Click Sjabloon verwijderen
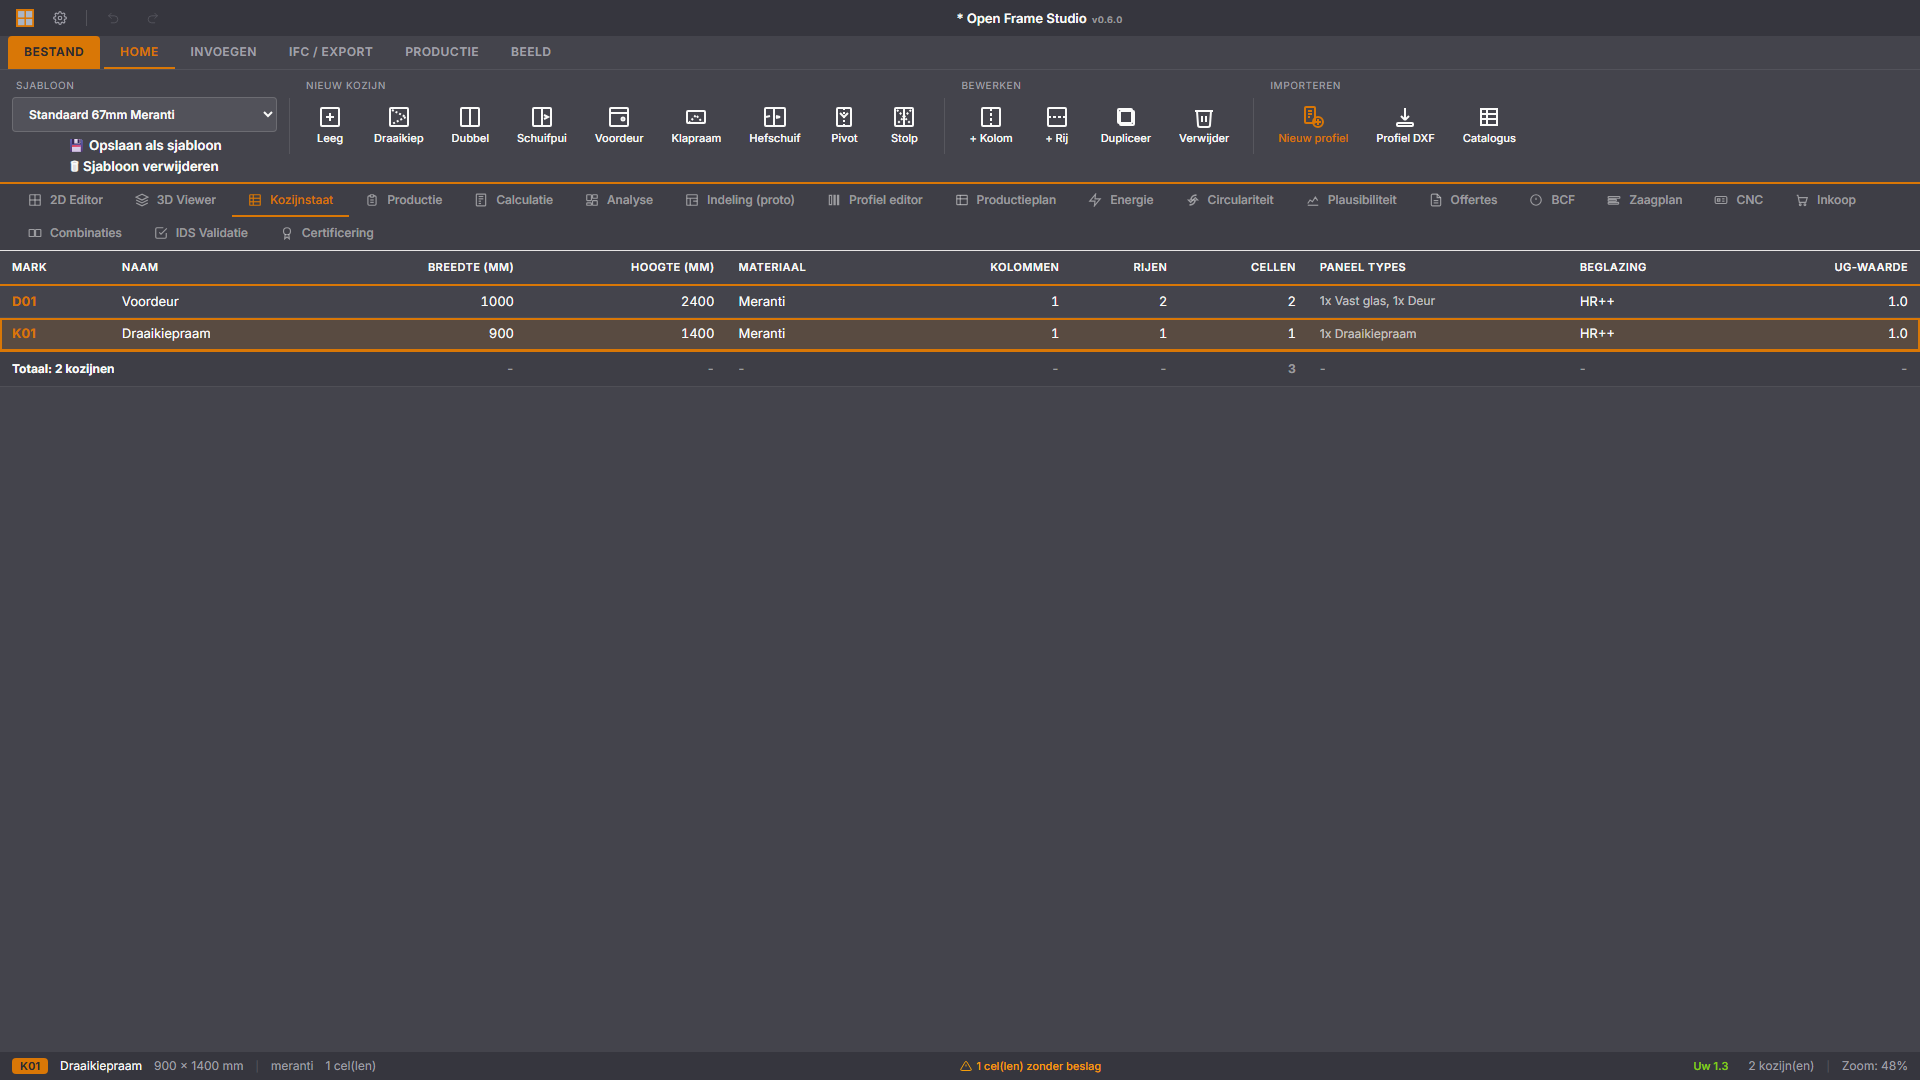The width and height of the screenshot is (1920, 1080). tap(144, 167)
